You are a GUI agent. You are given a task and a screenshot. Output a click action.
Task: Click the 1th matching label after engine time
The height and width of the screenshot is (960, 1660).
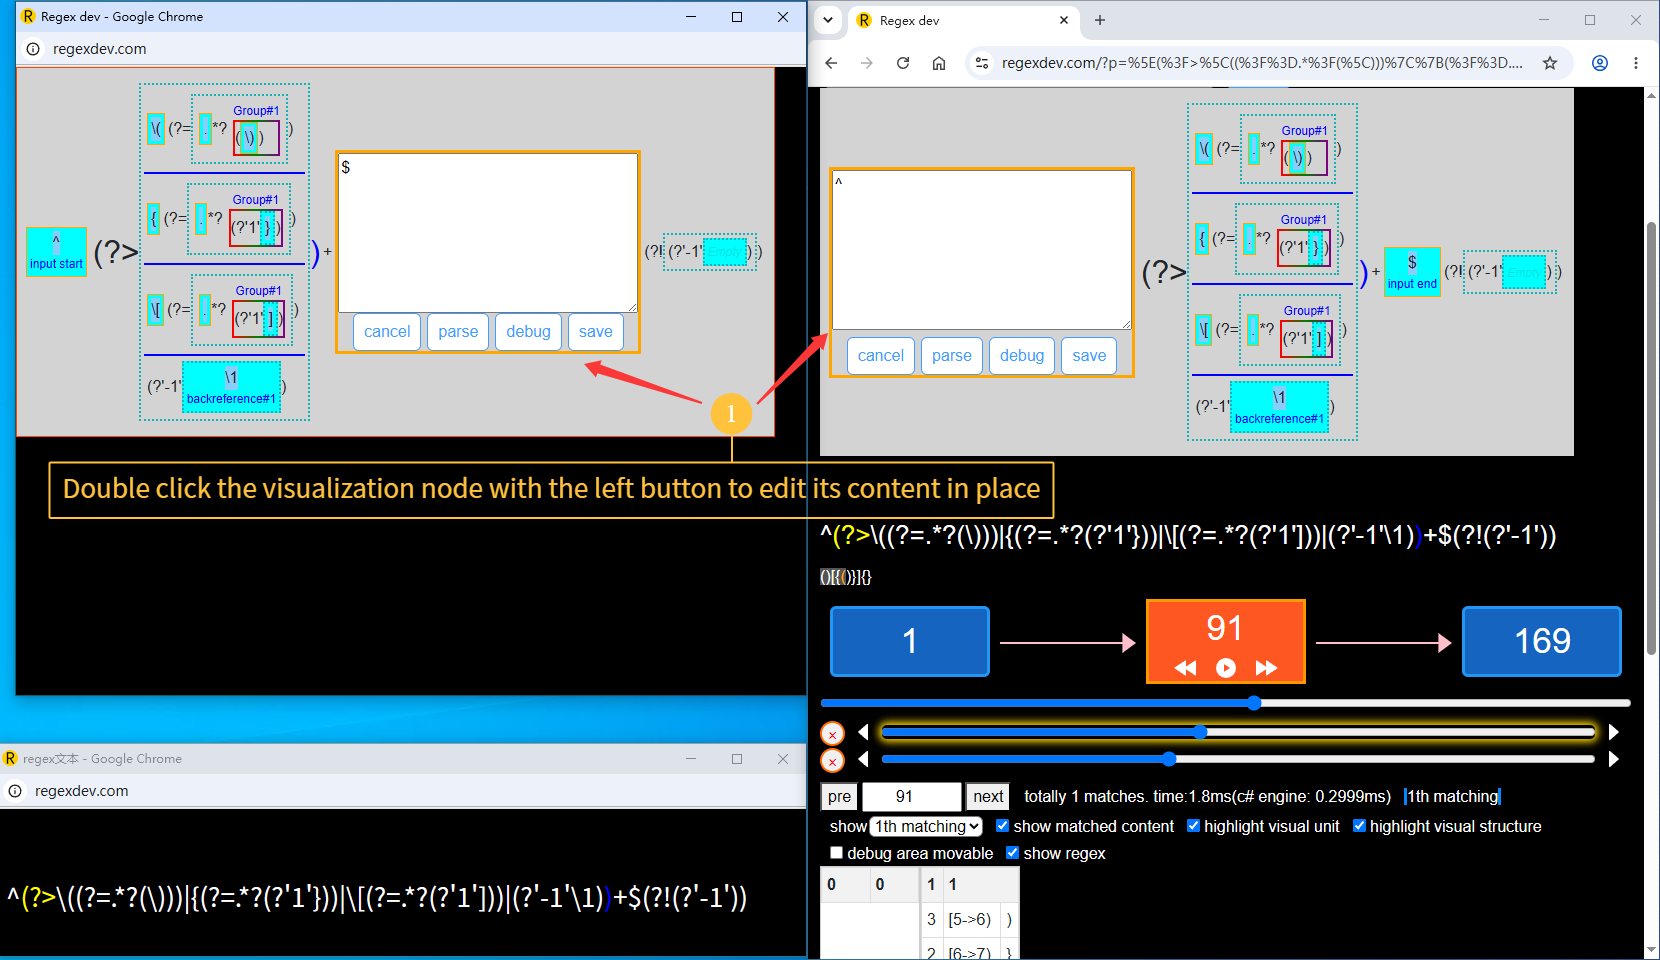(1452, 797)
